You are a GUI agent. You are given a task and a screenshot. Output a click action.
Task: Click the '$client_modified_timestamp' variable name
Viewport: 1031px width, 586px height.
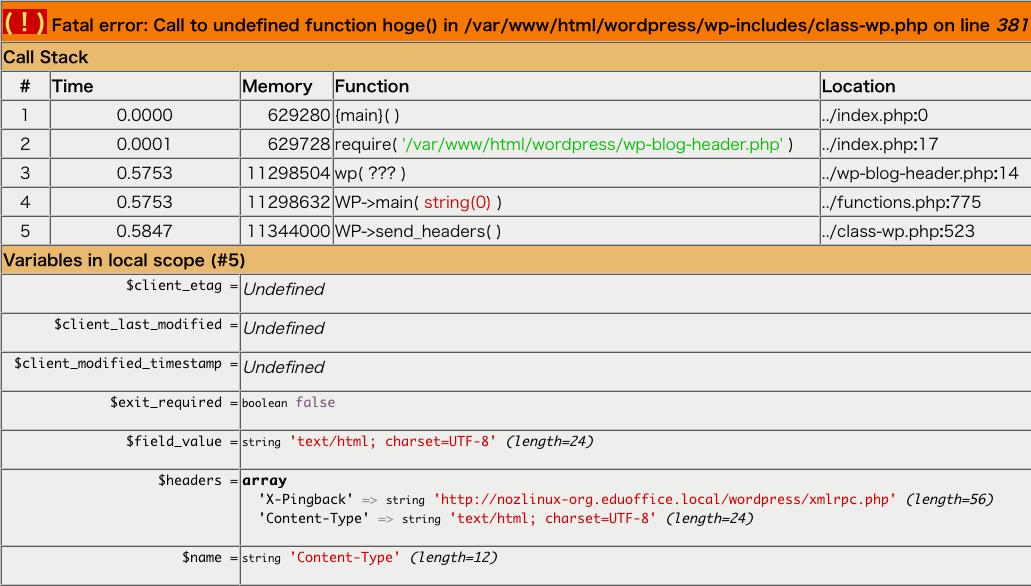[118, 364]
